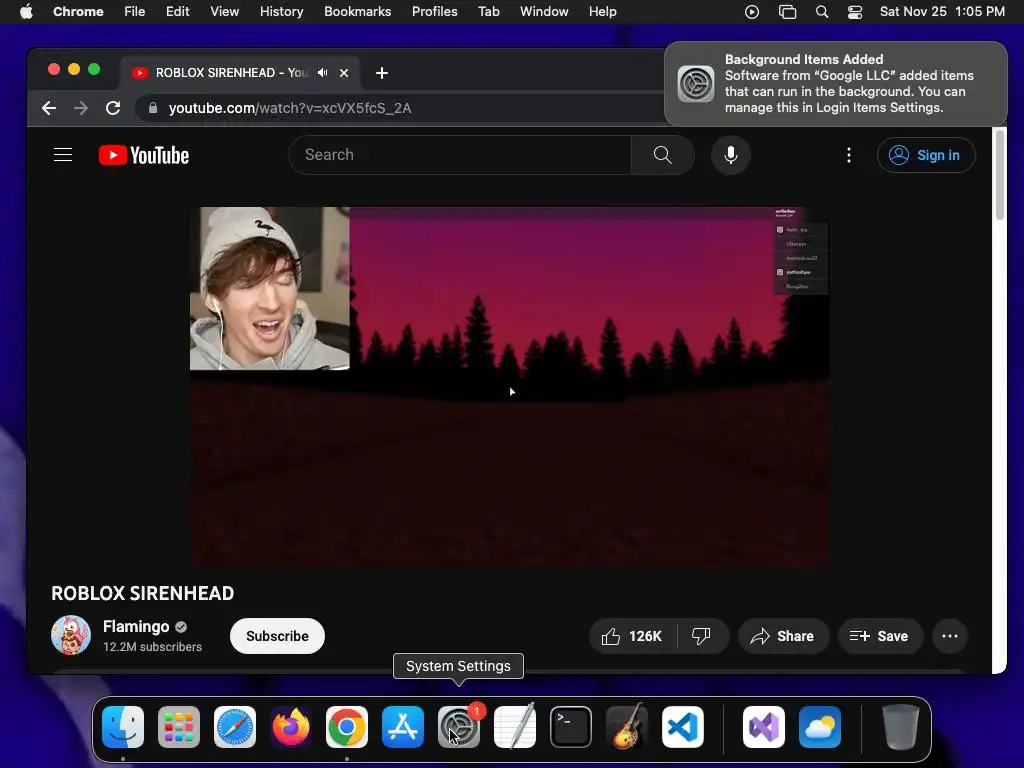
Task: Open Visual Studio purple icon in the Dock
Action: point(764,727)
